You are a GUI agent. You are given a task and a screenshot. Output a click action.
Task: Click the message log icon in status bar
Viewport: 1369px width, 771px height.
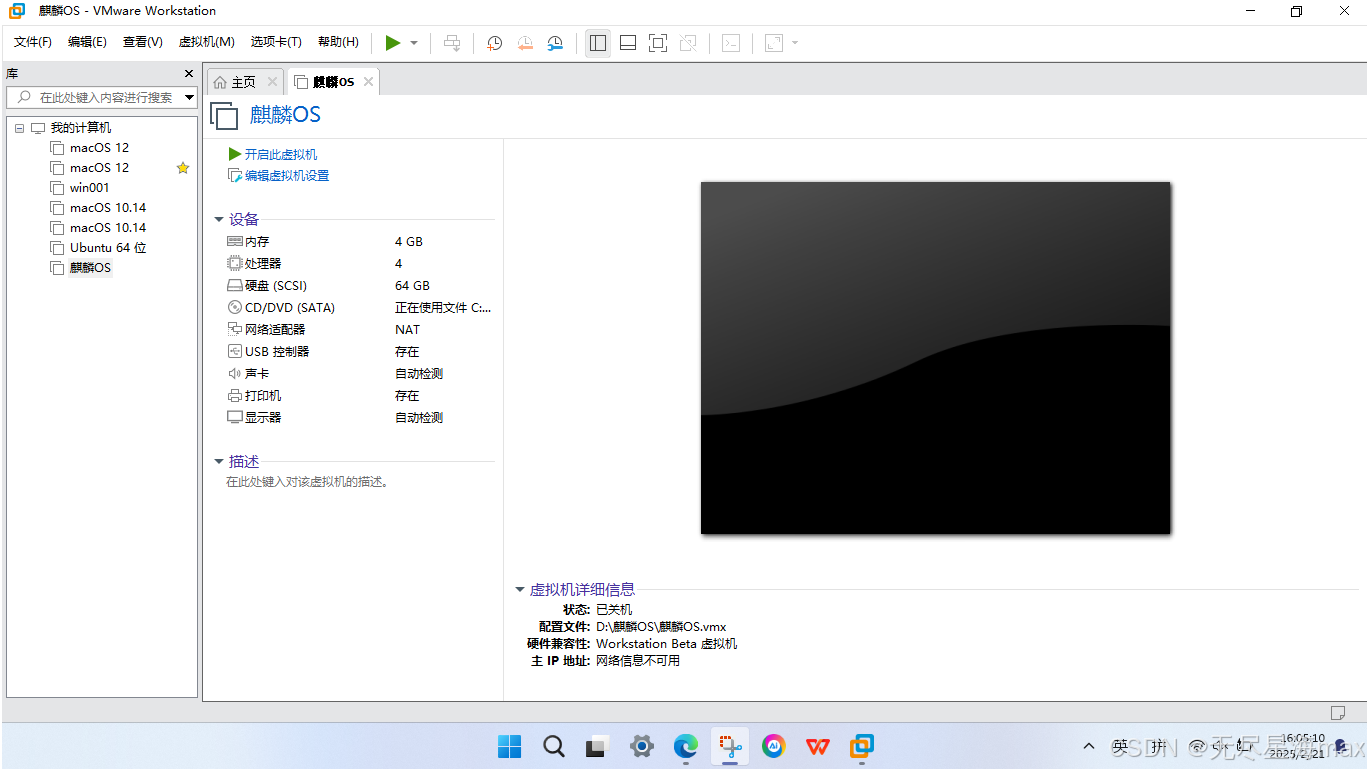point(1338,713)
